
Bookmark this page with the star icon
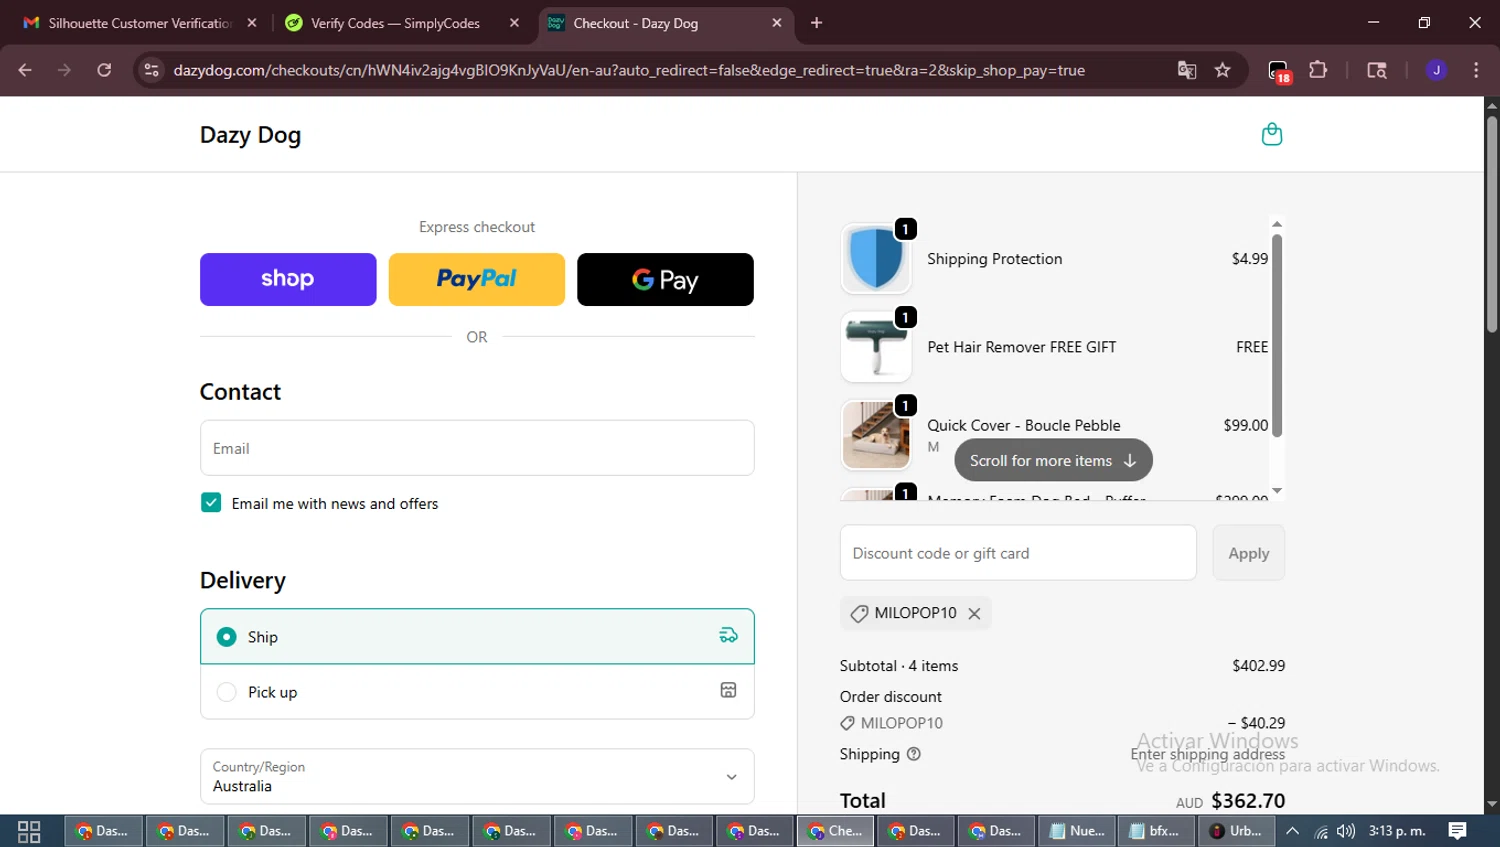tap(1222, 70)
